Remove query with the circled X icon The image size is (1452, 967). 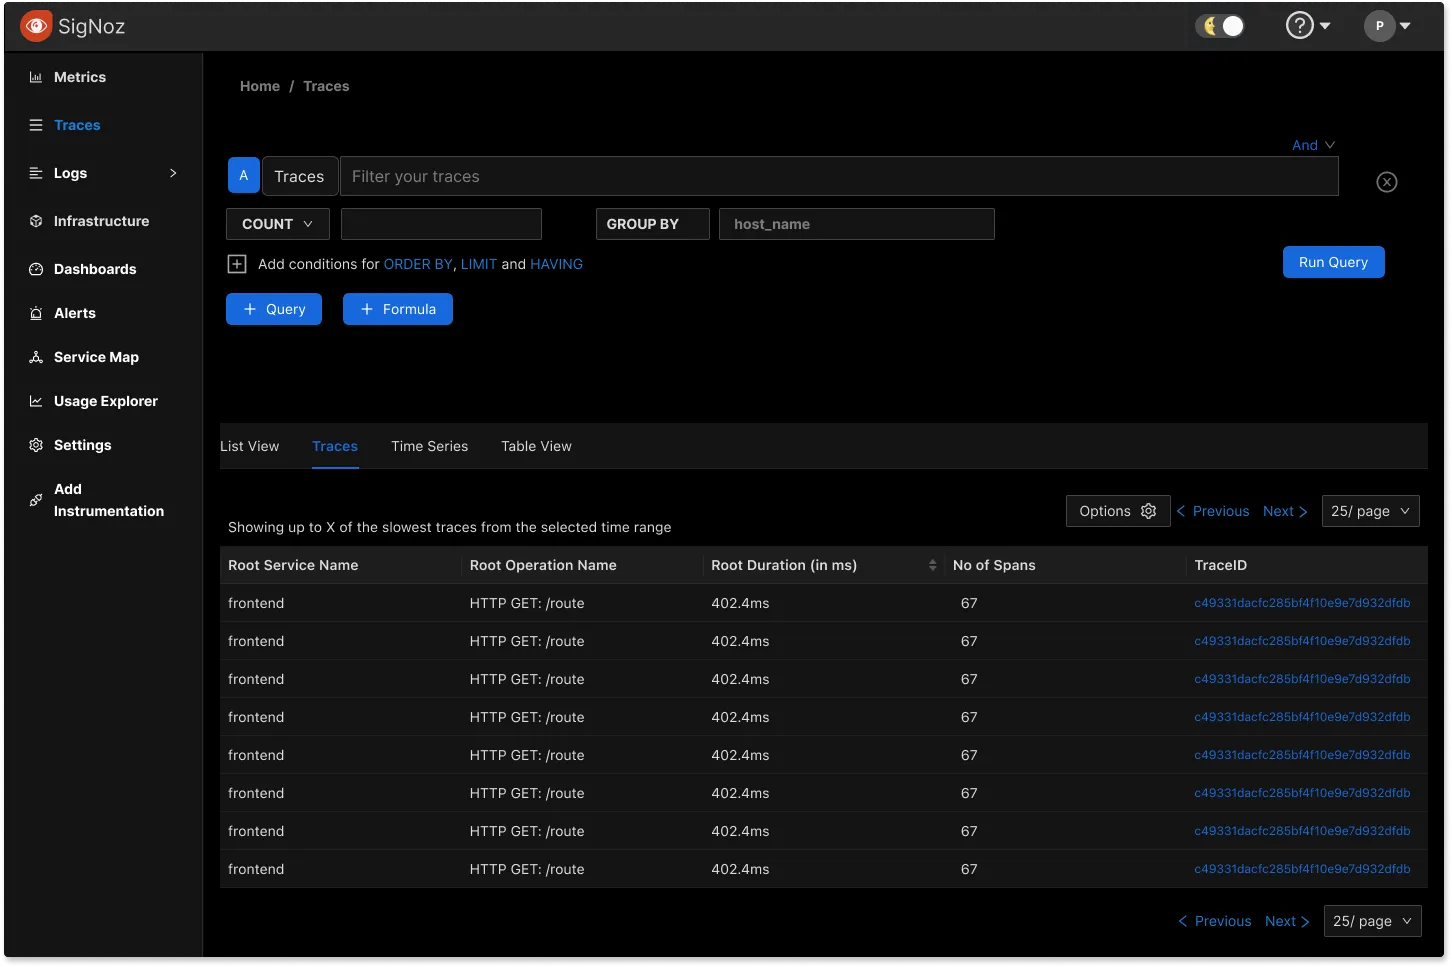pyautogui.click(x=1386, y=182)
